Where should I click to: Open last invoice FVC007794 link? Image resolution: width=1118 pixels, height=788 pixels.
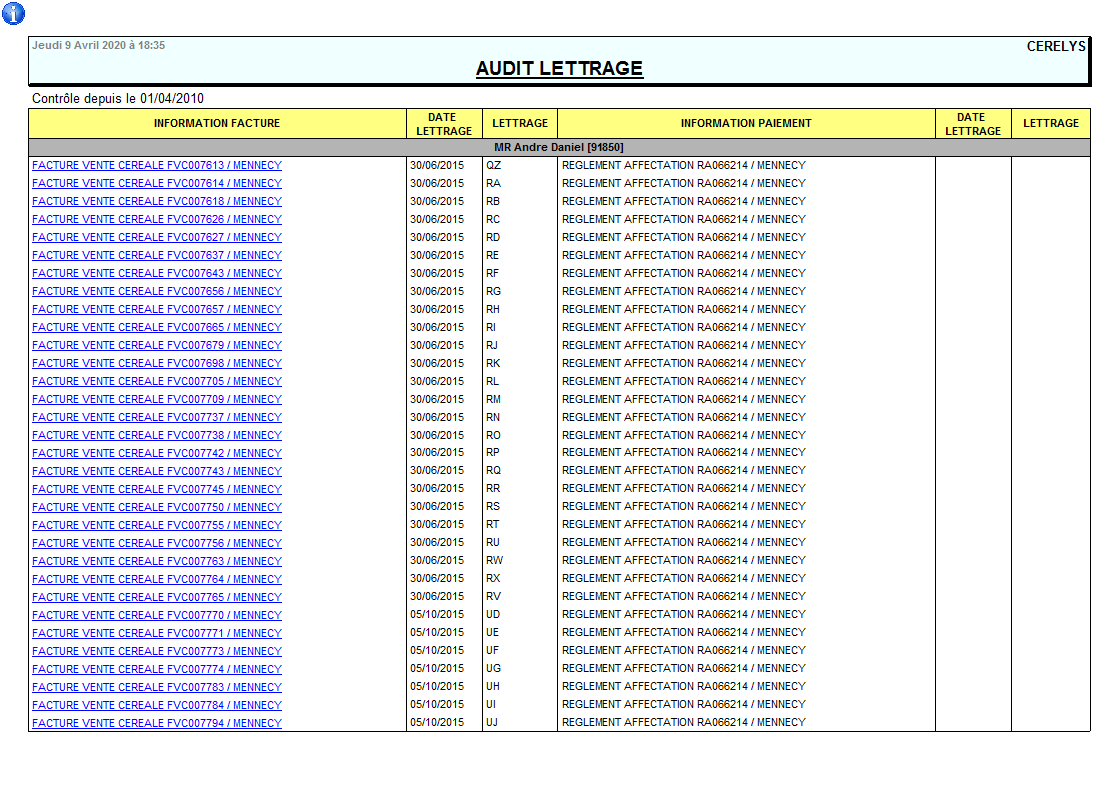click(x=157, y=724)
